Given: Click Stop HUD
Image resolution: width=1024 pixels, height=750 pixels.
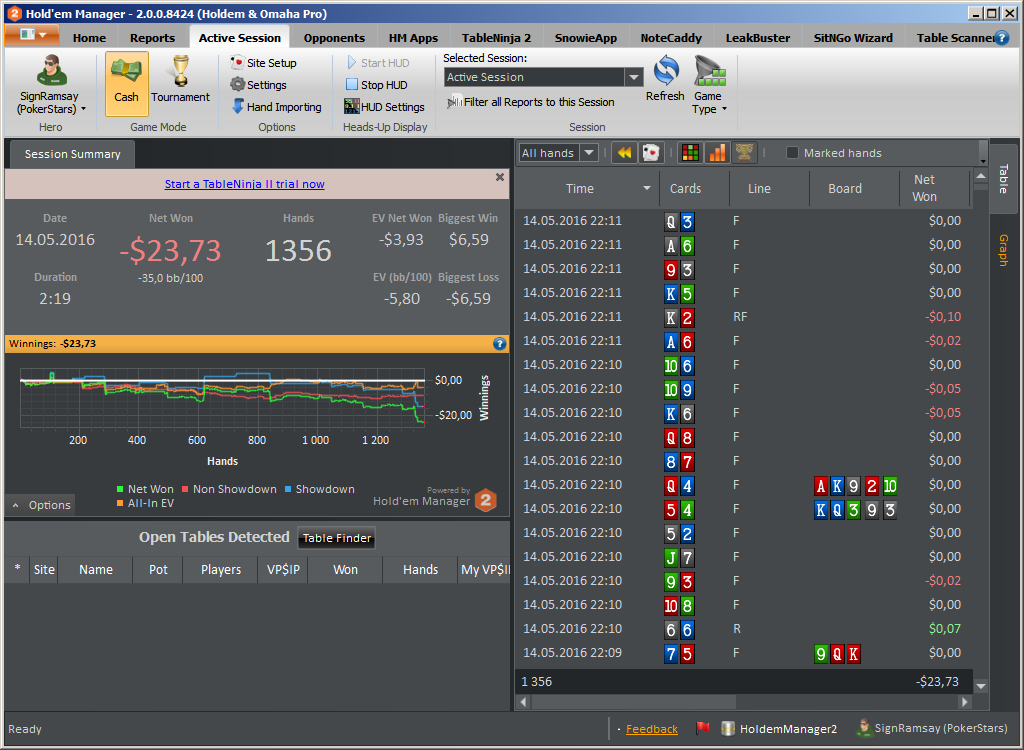Looking at the screenshot, I should 377,85.
